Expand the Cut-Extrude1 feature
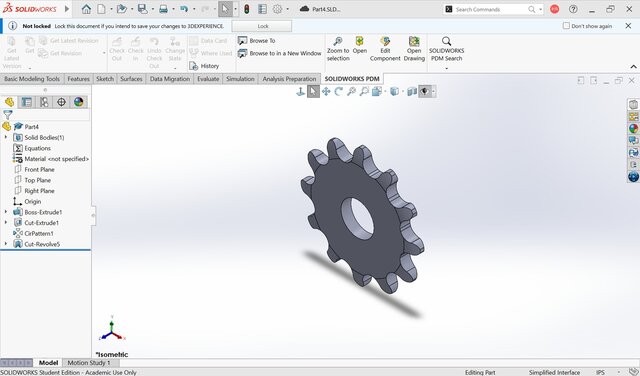This screenshot has height=376, width=640. point(6,222)
